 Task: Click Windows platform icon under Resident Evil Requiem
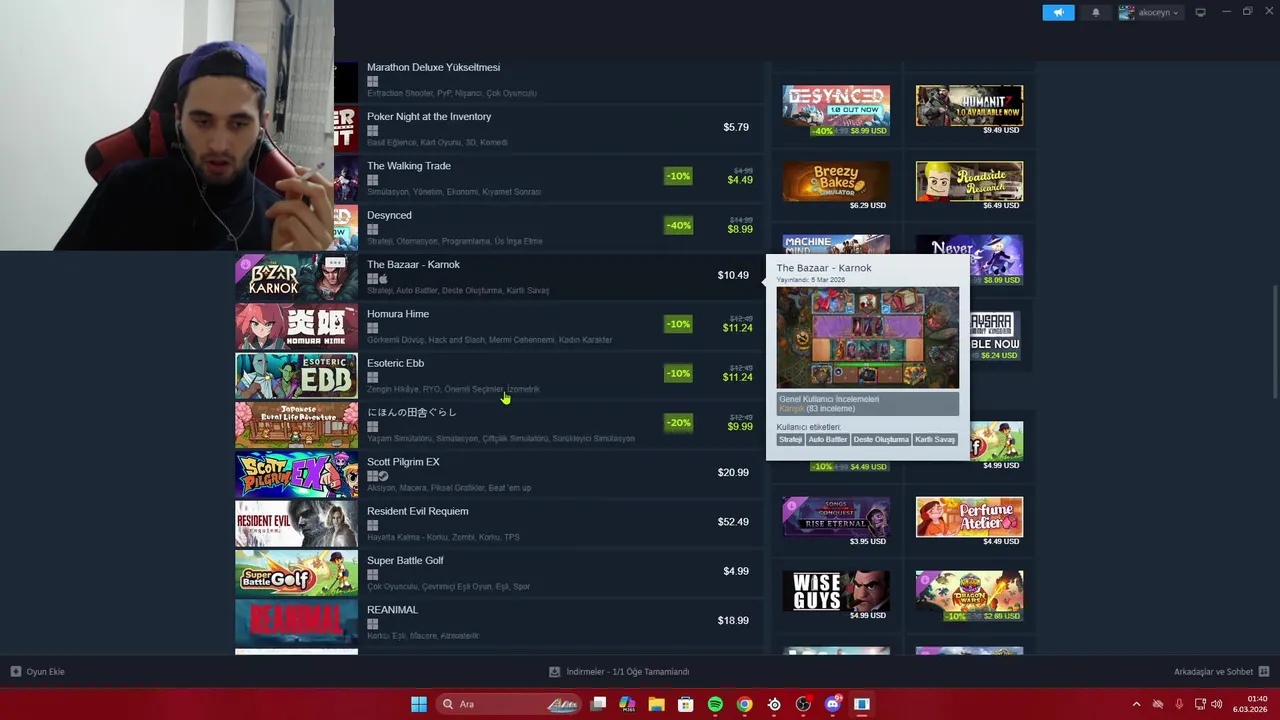coord(372,525)
